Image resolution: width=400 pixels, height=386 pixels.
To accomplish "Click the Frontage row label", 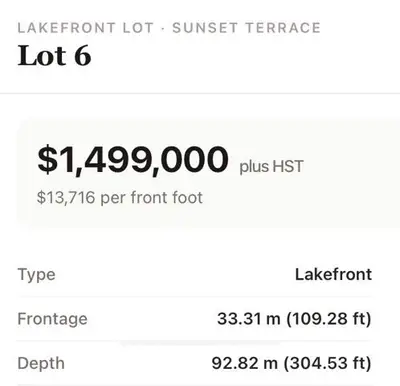I will [x=52, y=319].
